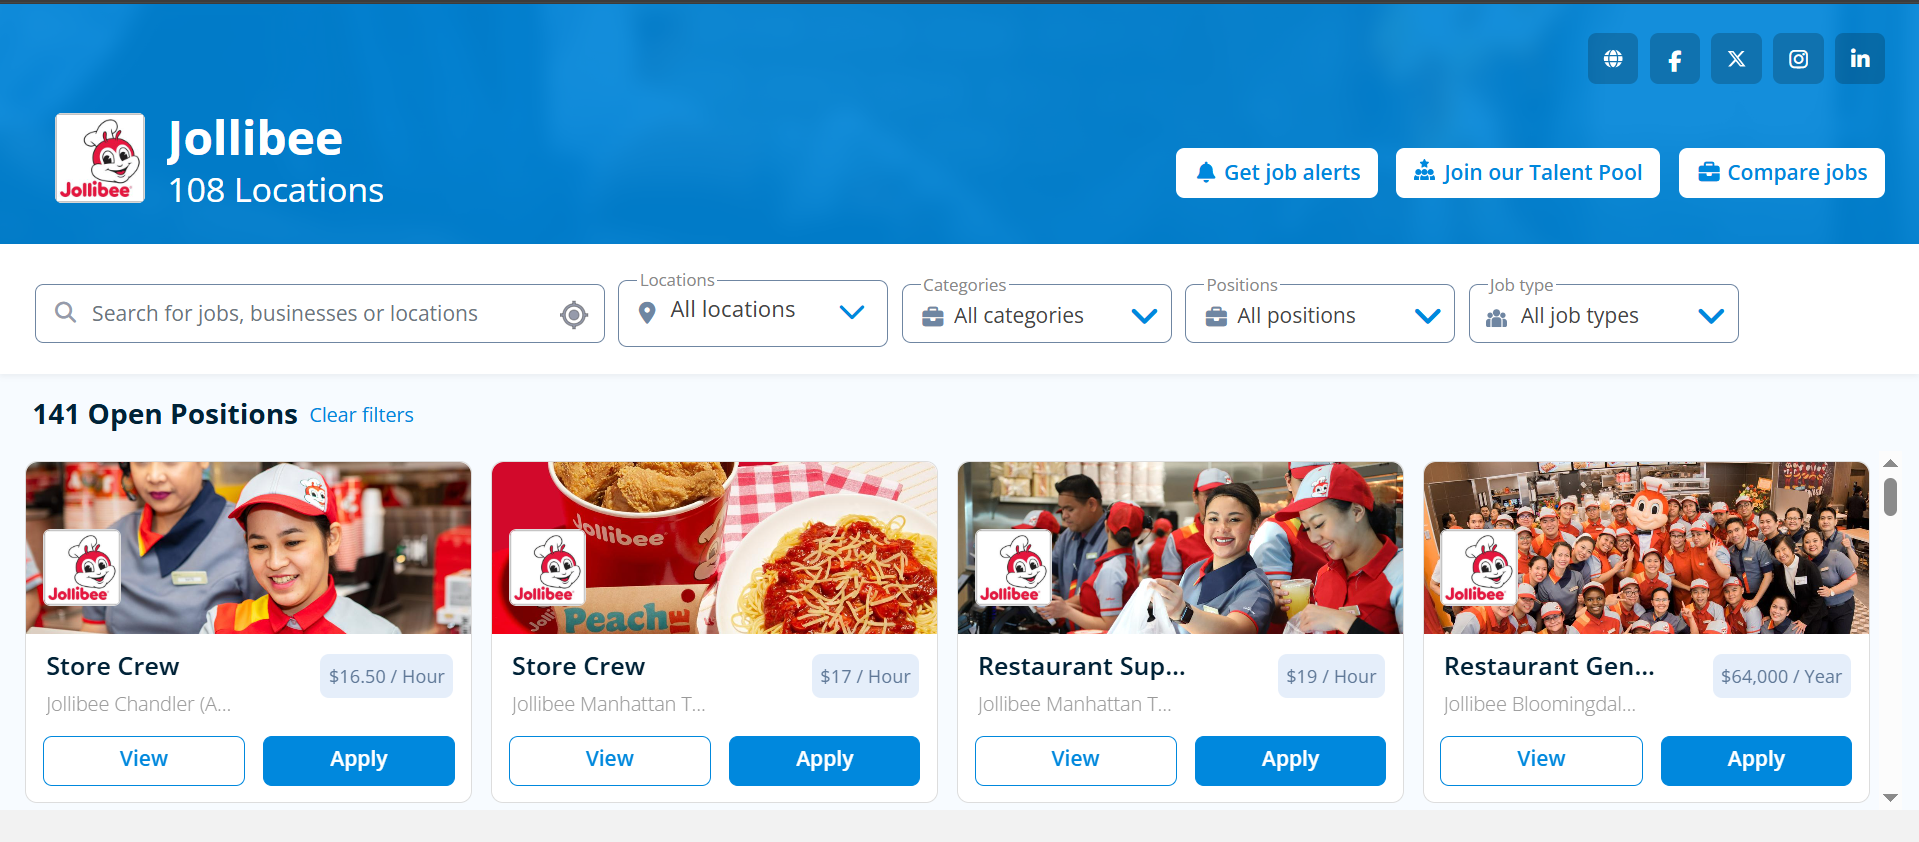Open the Instagram icon link

point(1798,59)
